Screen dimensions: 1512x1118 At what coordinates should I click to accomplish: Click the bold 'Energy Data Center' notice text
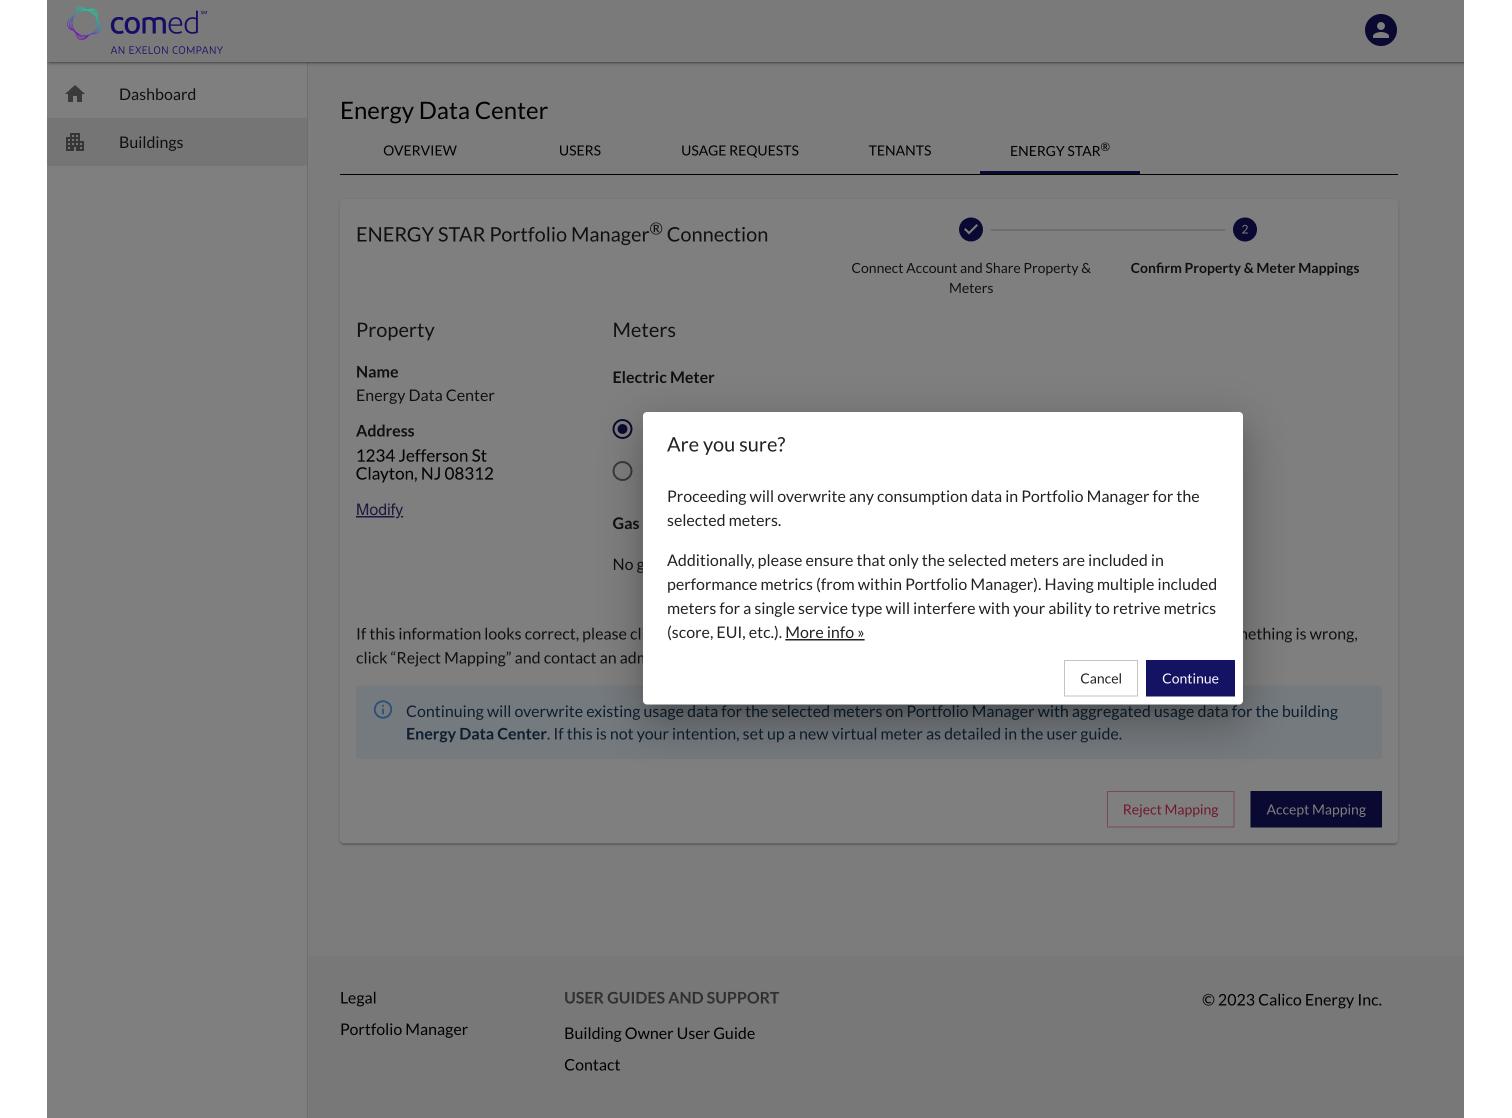476,734
